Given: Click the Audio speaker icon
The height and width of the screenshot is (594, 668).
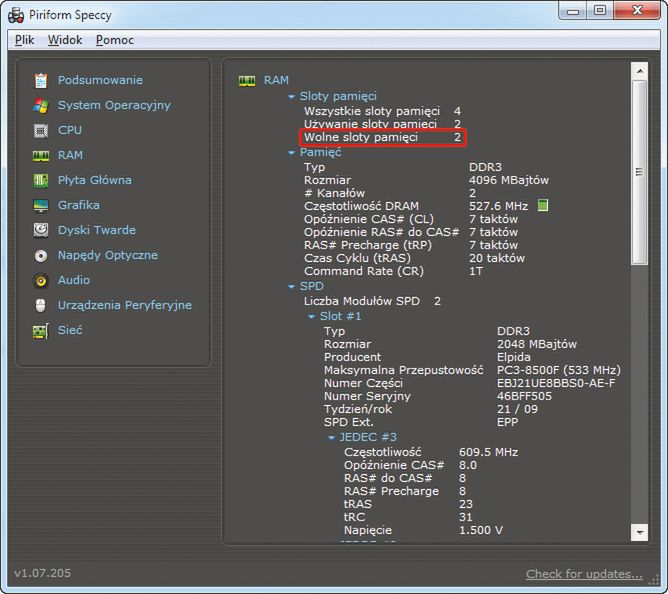Looking at the screenshot, I should [41, 280].
